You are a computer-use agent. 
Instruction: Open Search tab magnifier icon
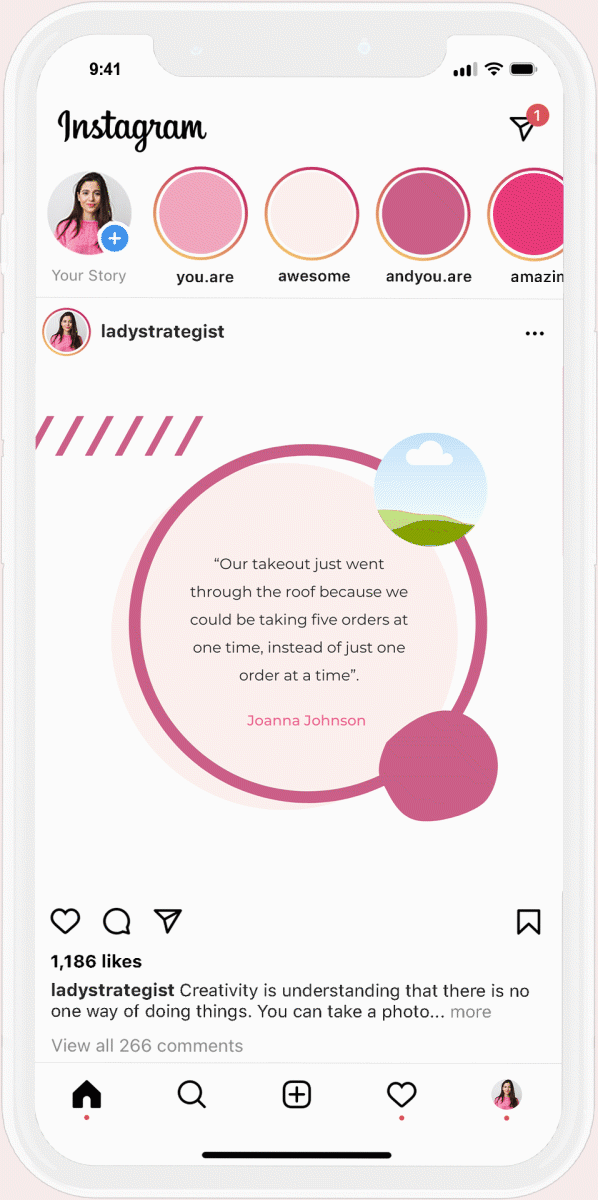(191, 1094)
